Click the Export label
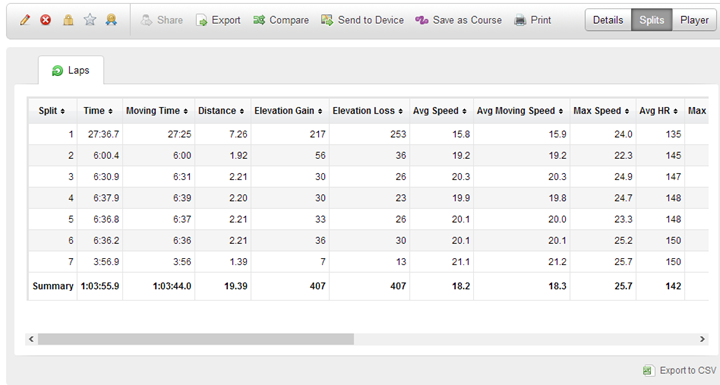The height and width of the screenshot is (385, 720). pos(226,20)
